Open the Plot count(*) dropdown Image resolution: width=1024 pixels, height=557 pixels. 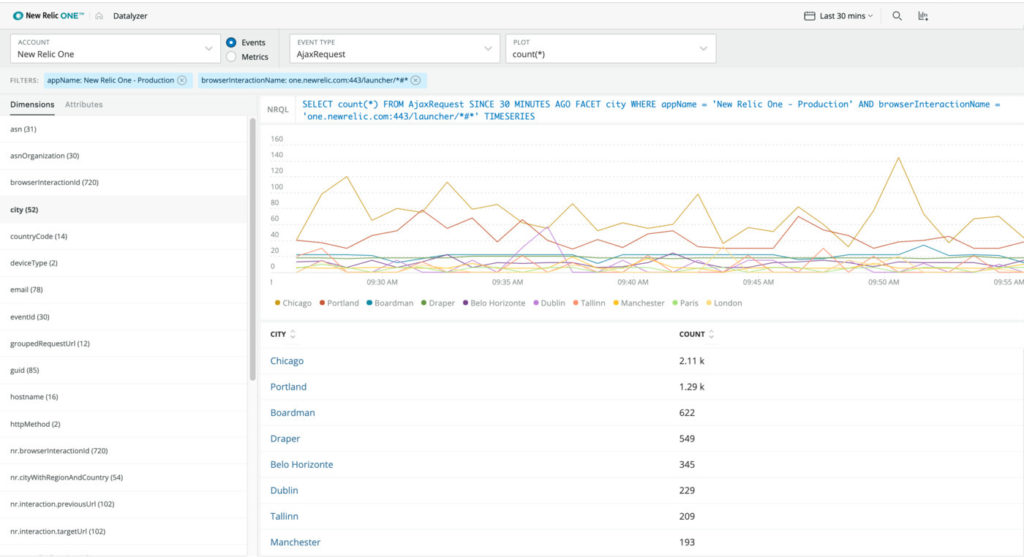[x=611, y=48]
